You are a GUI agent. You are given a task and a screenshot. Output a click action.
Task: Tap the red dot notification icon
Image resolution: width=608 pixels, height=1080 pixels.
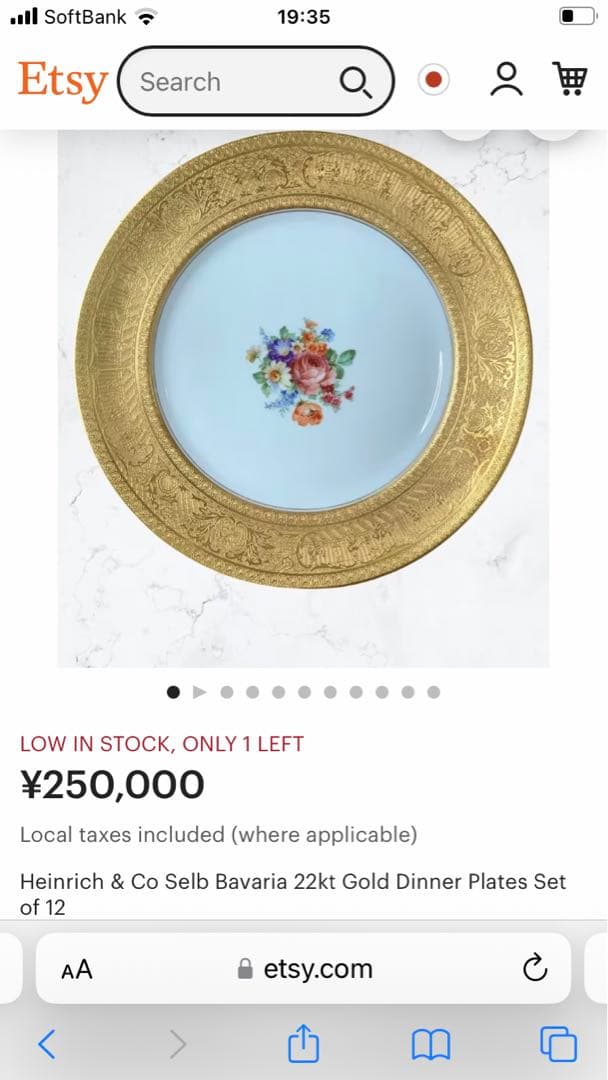click(433, 80)
